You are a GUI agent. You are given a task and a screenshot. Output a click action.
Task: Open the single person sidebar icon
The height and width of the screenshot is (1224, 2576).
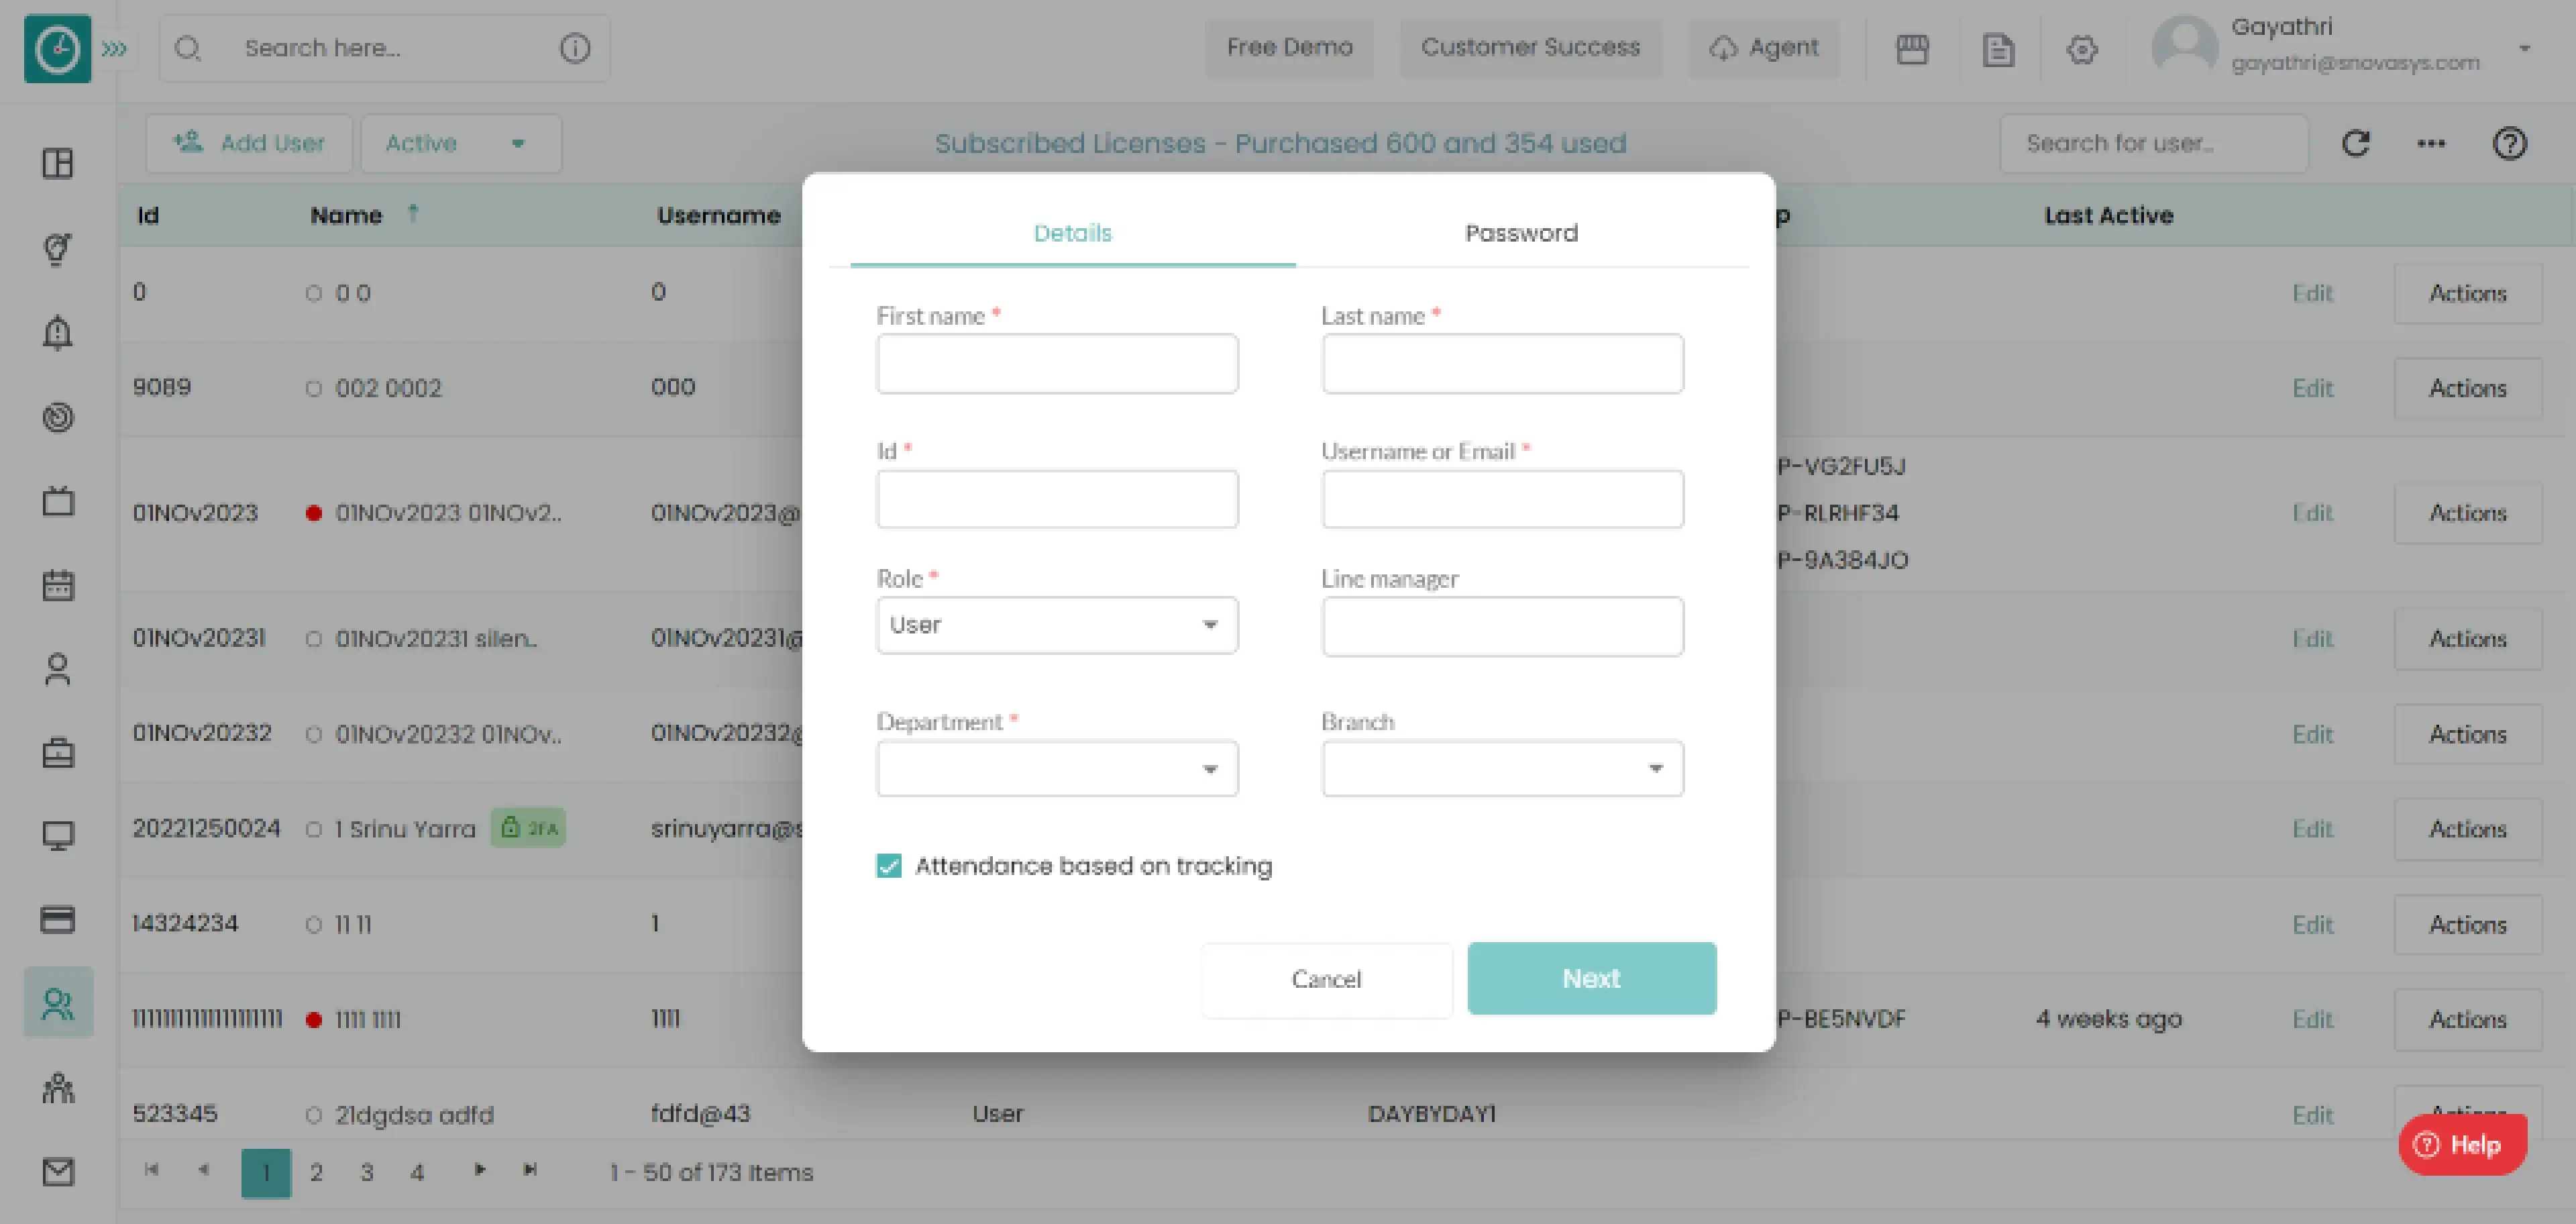(x=58, y=669)
